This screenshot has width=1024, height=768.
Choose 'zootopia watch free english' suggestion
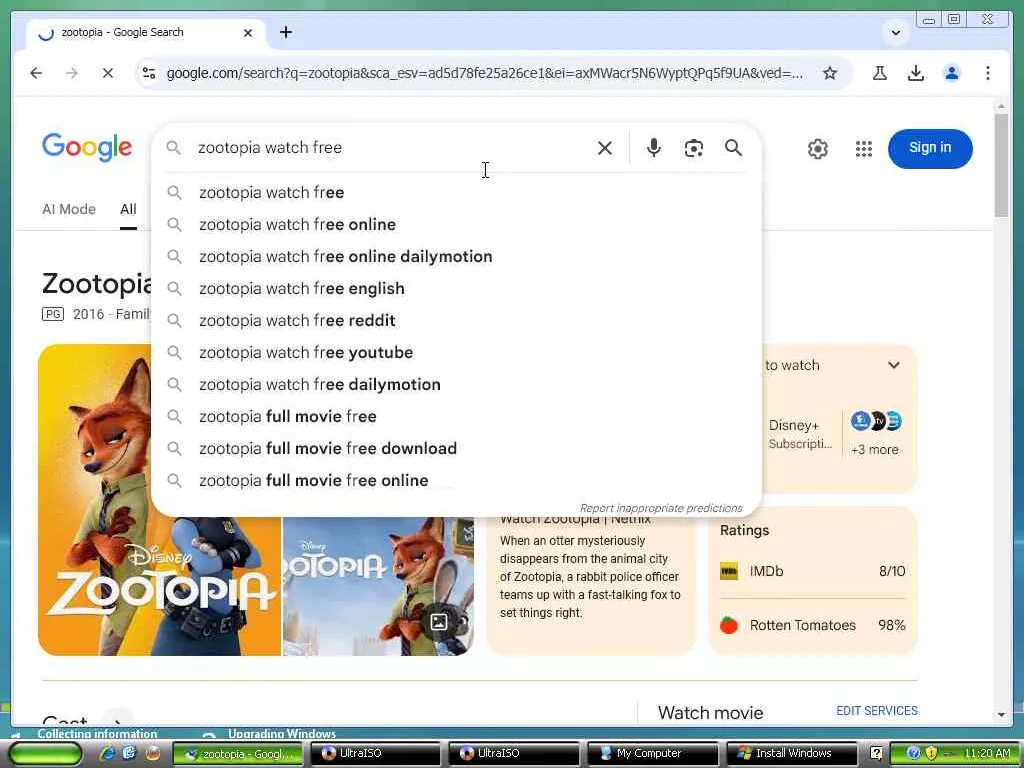[456, 289]
